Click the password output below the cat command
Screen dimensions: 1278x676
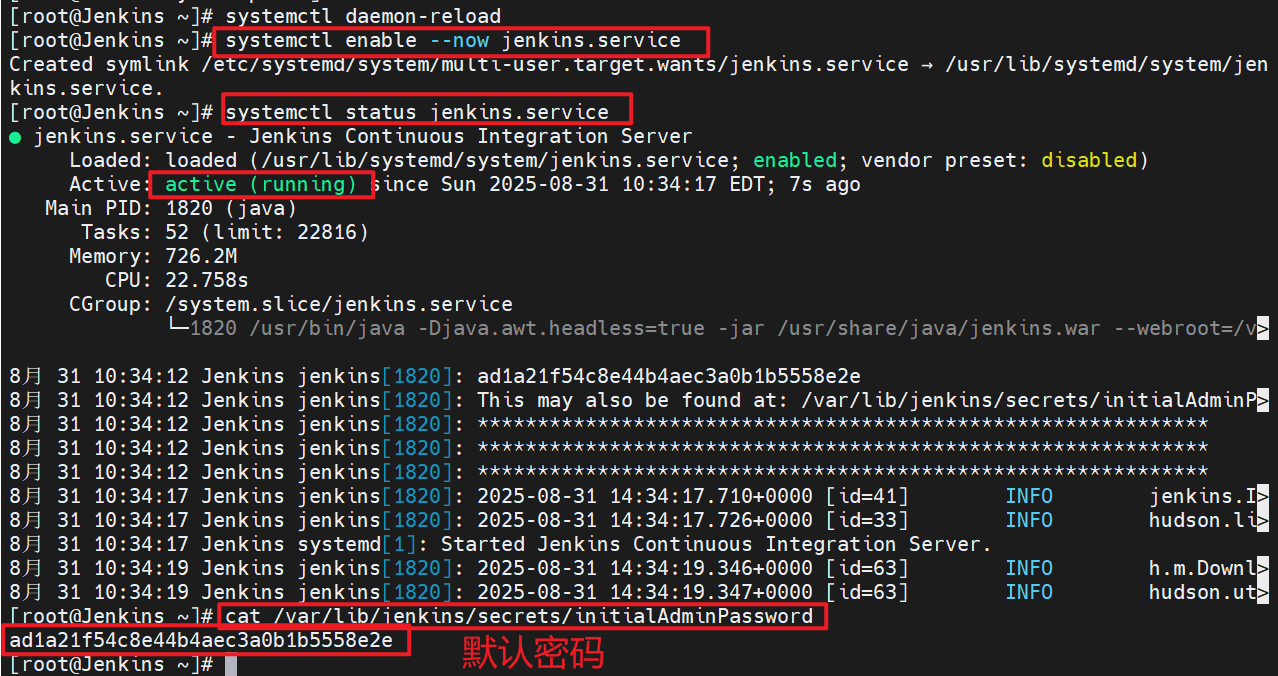click(201, 640)
